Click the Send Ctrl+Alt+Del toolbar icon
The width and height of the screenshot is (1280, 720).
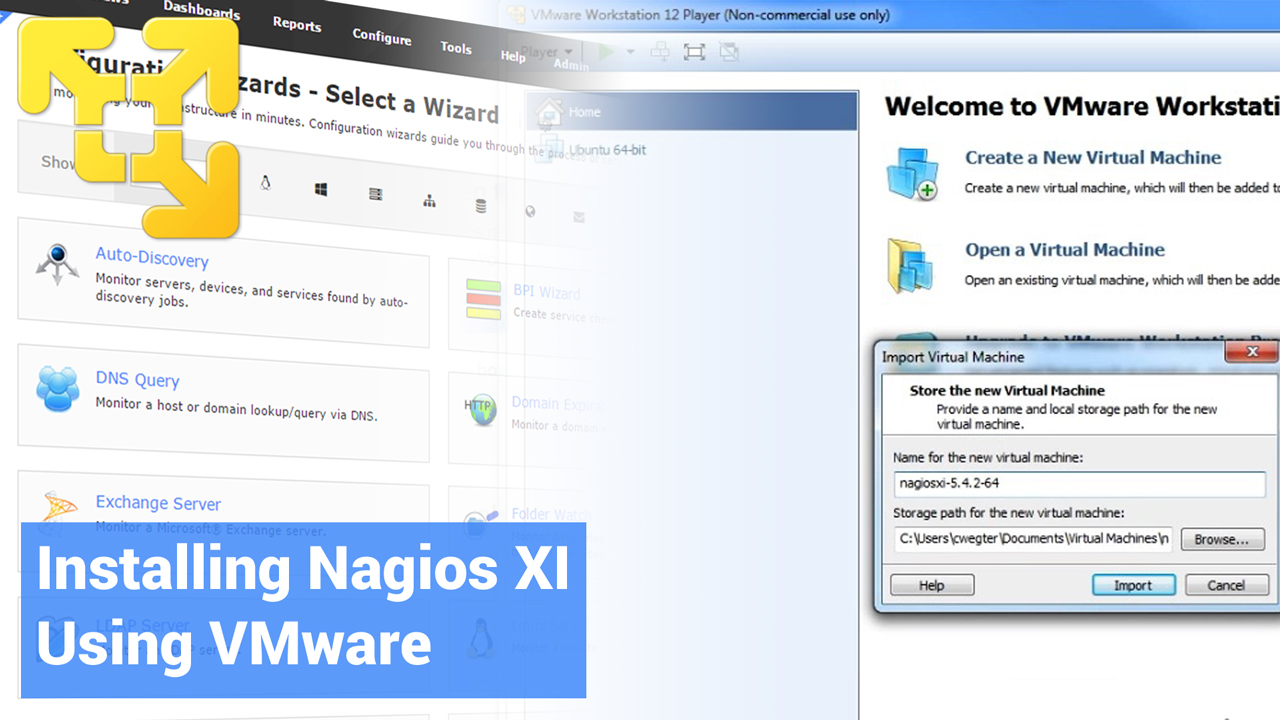click(660, 52)
